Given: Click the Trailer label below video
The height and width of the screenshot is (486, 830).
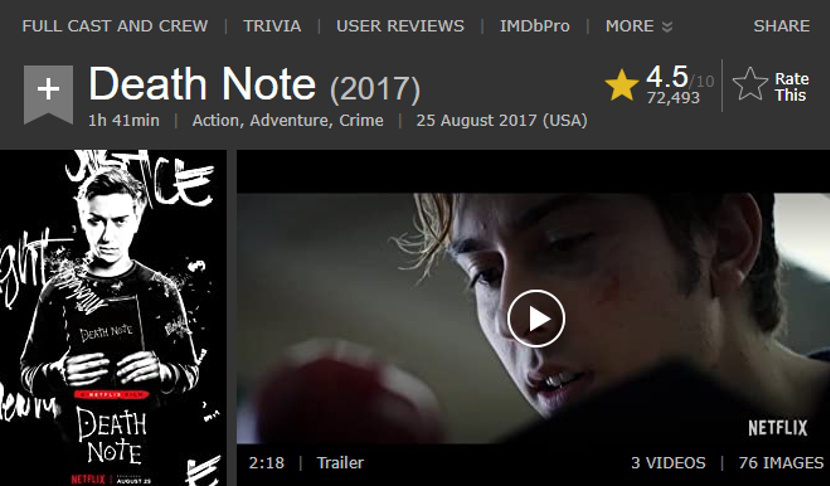Looking at the screenshot, I should click(340, 463).
